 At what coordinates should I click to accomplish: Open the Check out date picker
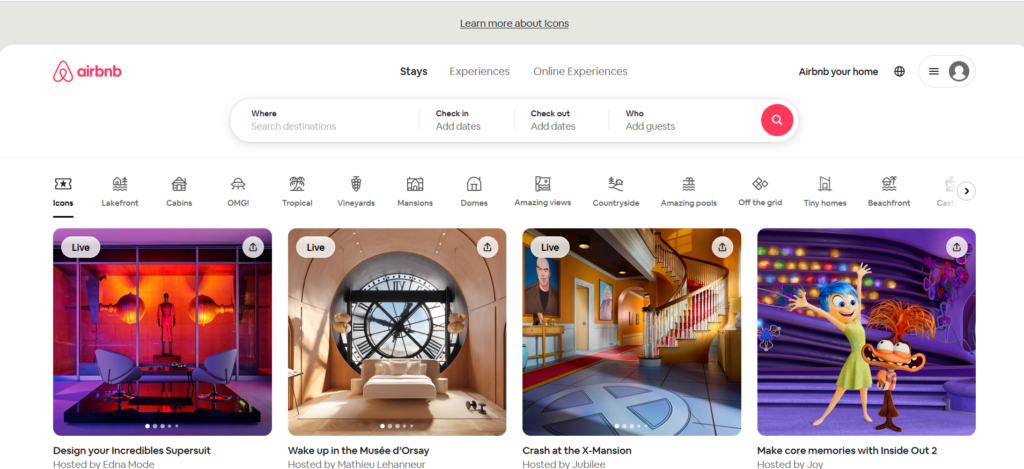(x=562, y=120)
